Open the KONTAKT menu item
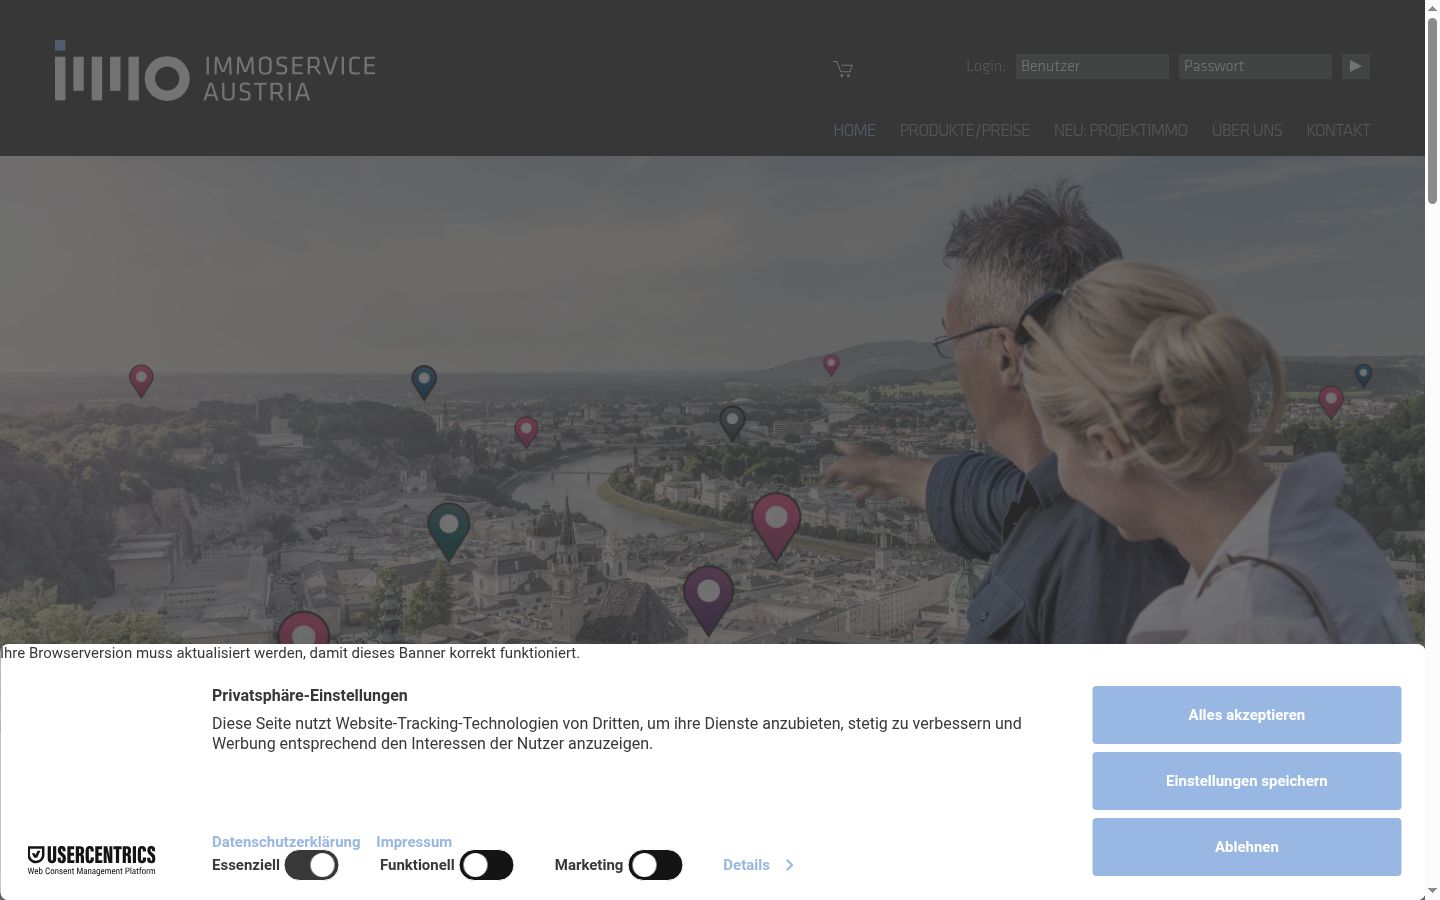The width and height of the screenshot is (1440, 900). pos(1338,130)
